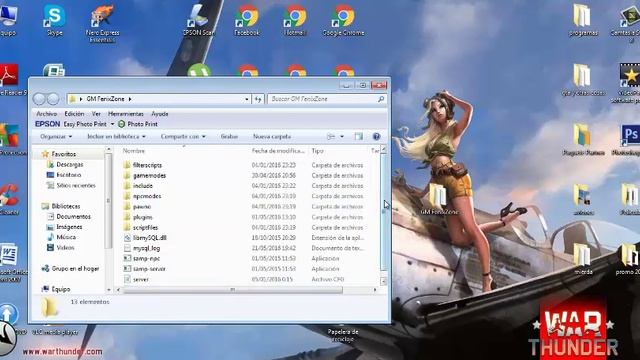The height and width of the screenshot is (360, 640).
Task: Click the Photo Print icon
Action: click(121, 124)
